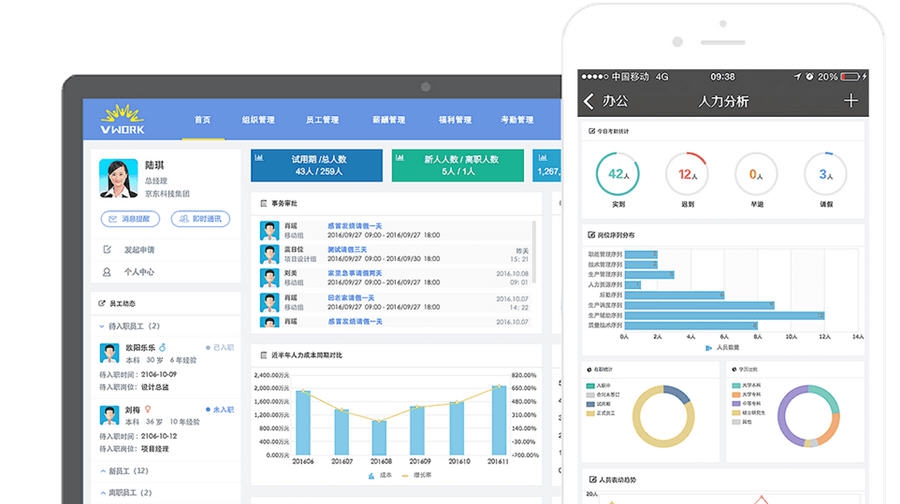Switch to the 首页 tab

click(203, 119)
